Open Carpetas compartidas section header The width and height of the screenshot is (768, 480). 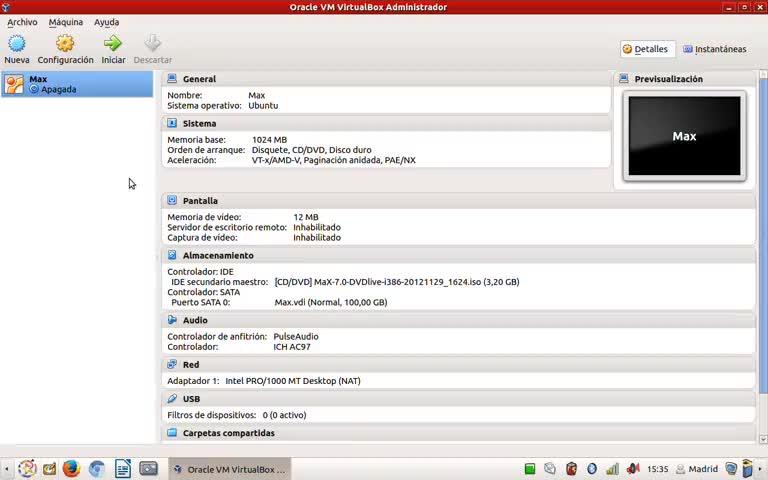pos(228,433)
